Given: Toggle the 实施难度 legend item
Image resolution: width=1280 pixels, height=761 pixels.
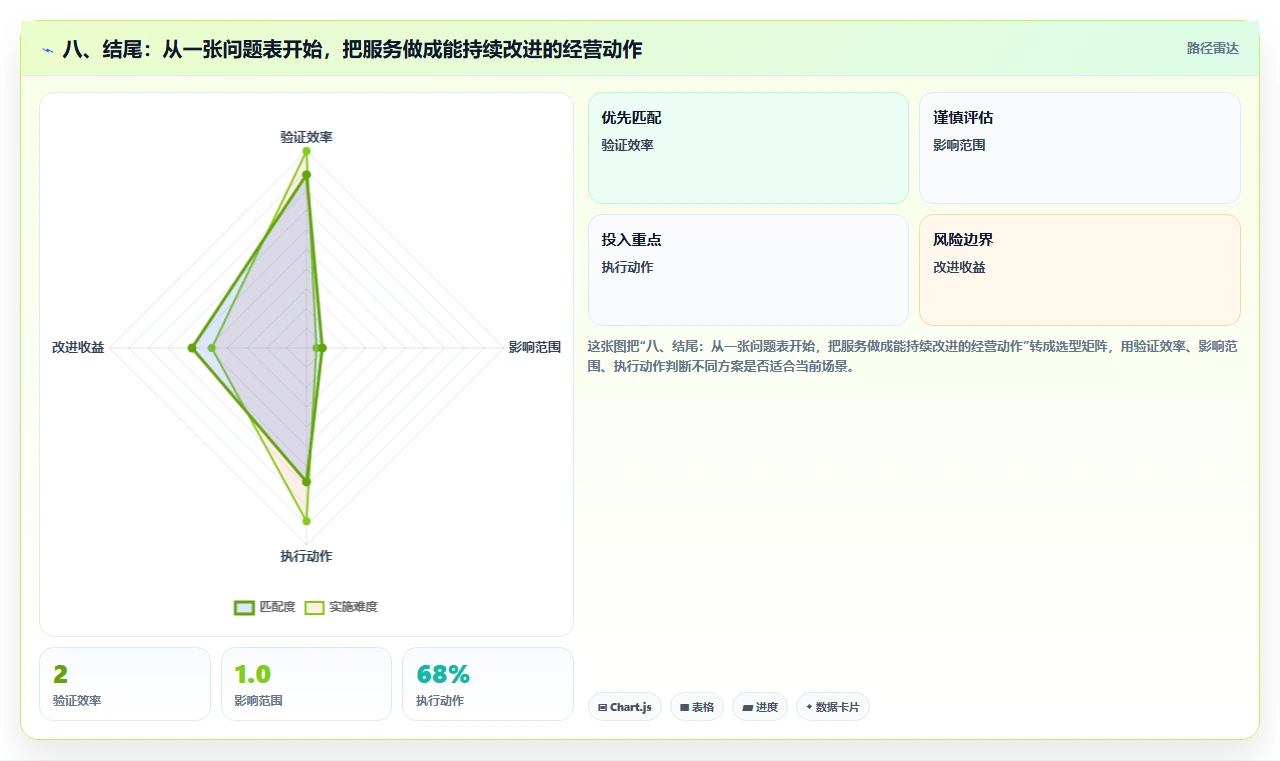Looking at the screenshot, I should coord(341,607).
